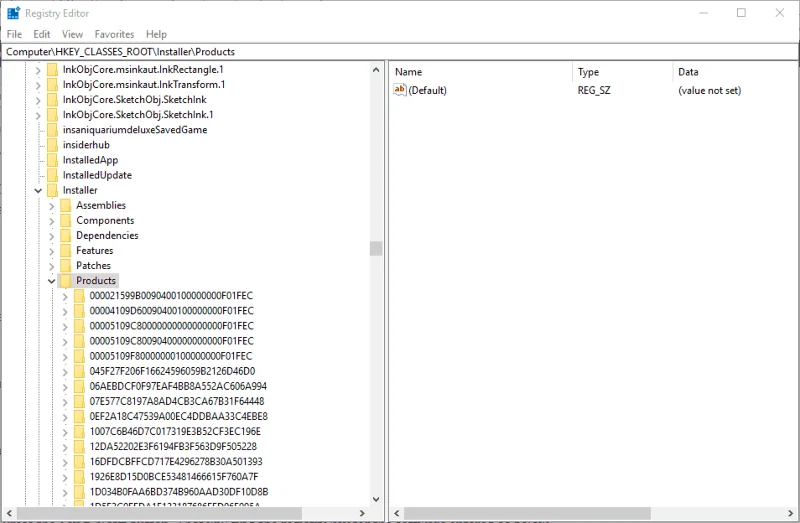Image resolution: width=800 pixels, height=523 pixels.
Task: Select the 16DFDCBFFCD717E4296278B30A501393 key
Action: [176, 461]
